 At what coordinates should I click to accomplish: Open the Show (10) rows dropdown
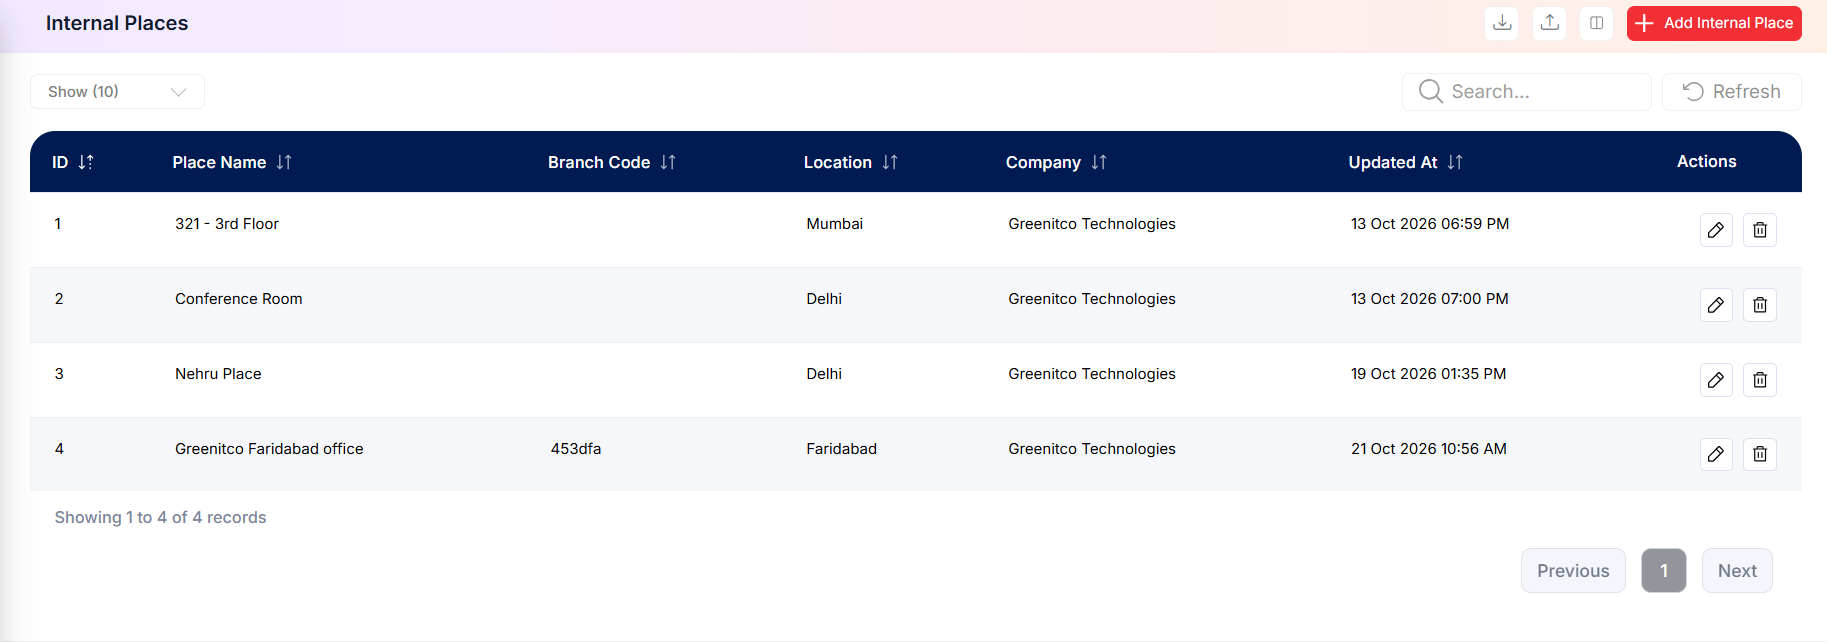(x=117, y=92)
